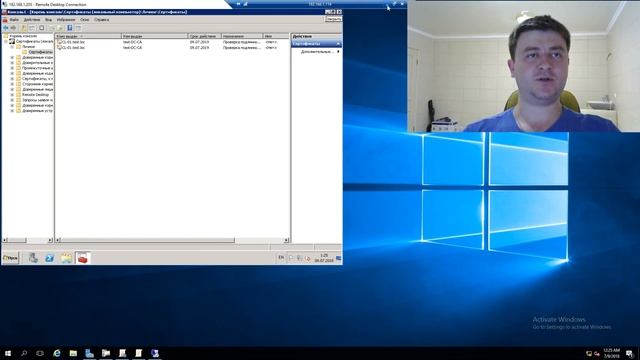Open the Справка menu

click(x=102, y=20)
